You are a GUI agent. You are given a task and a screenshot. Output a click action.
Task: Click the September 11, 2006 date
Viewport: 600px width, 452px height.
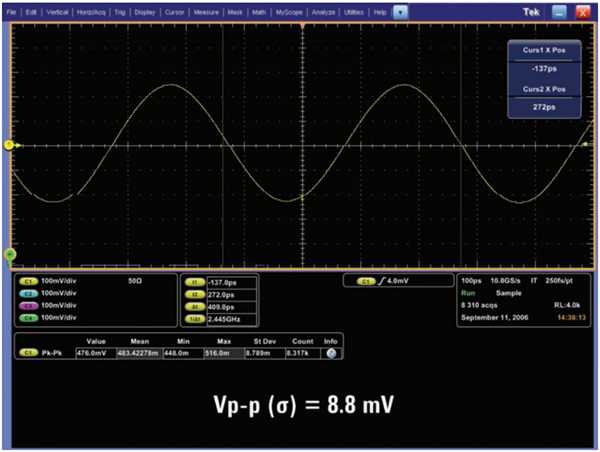[494, 318]
